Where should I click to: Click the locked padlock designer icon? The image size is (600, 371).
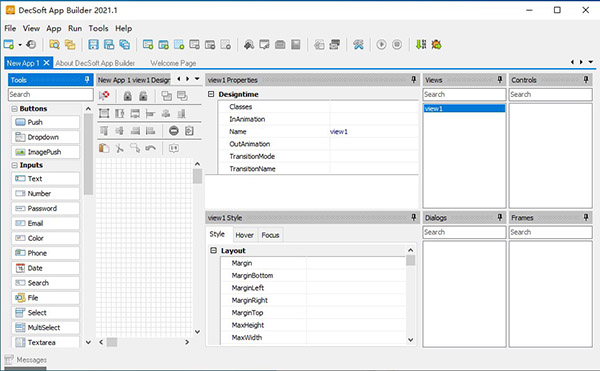point(127,96)
